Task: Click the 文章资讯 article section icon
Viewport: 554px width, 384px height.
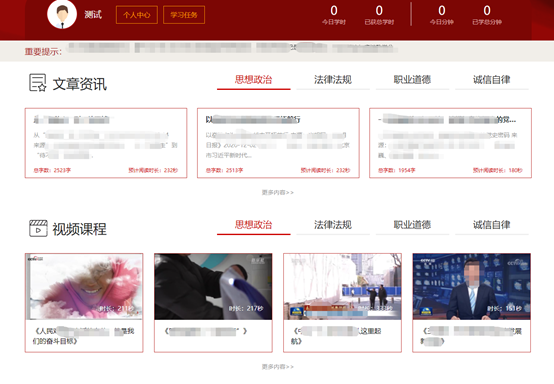Action: (x=37, y=83)
